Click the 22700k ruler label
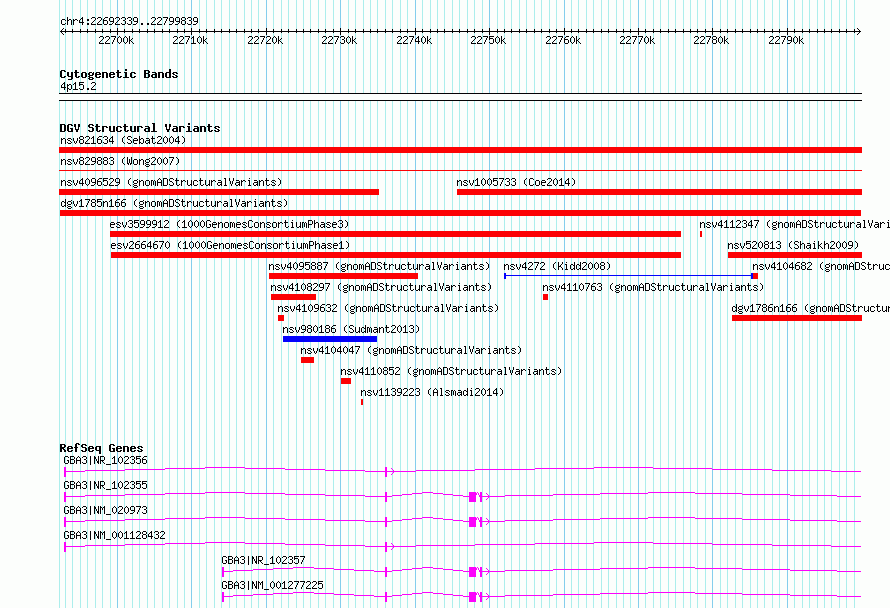This screenshot has height=608, width=890. (x=116, y=40)
